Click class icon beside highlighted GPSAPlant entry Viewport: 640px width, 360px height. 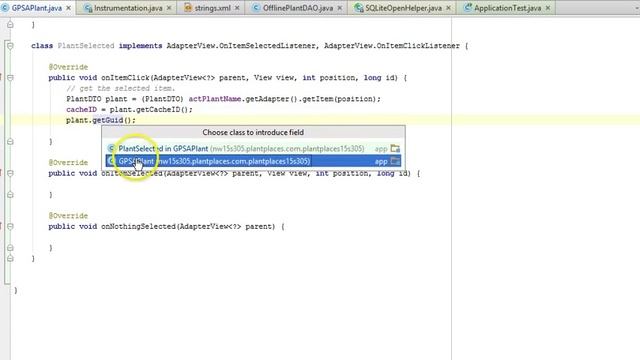click(111, 161)
